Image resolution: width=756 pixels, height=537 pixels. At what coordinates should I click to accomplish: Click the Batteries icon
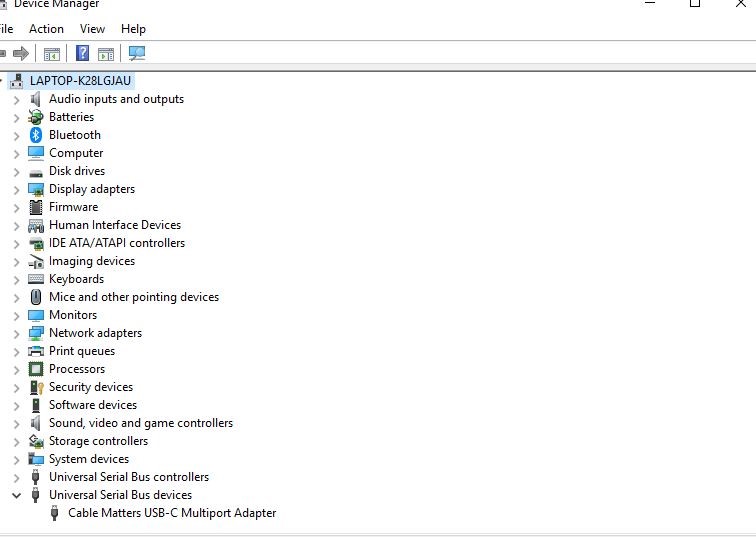point(36,117)
